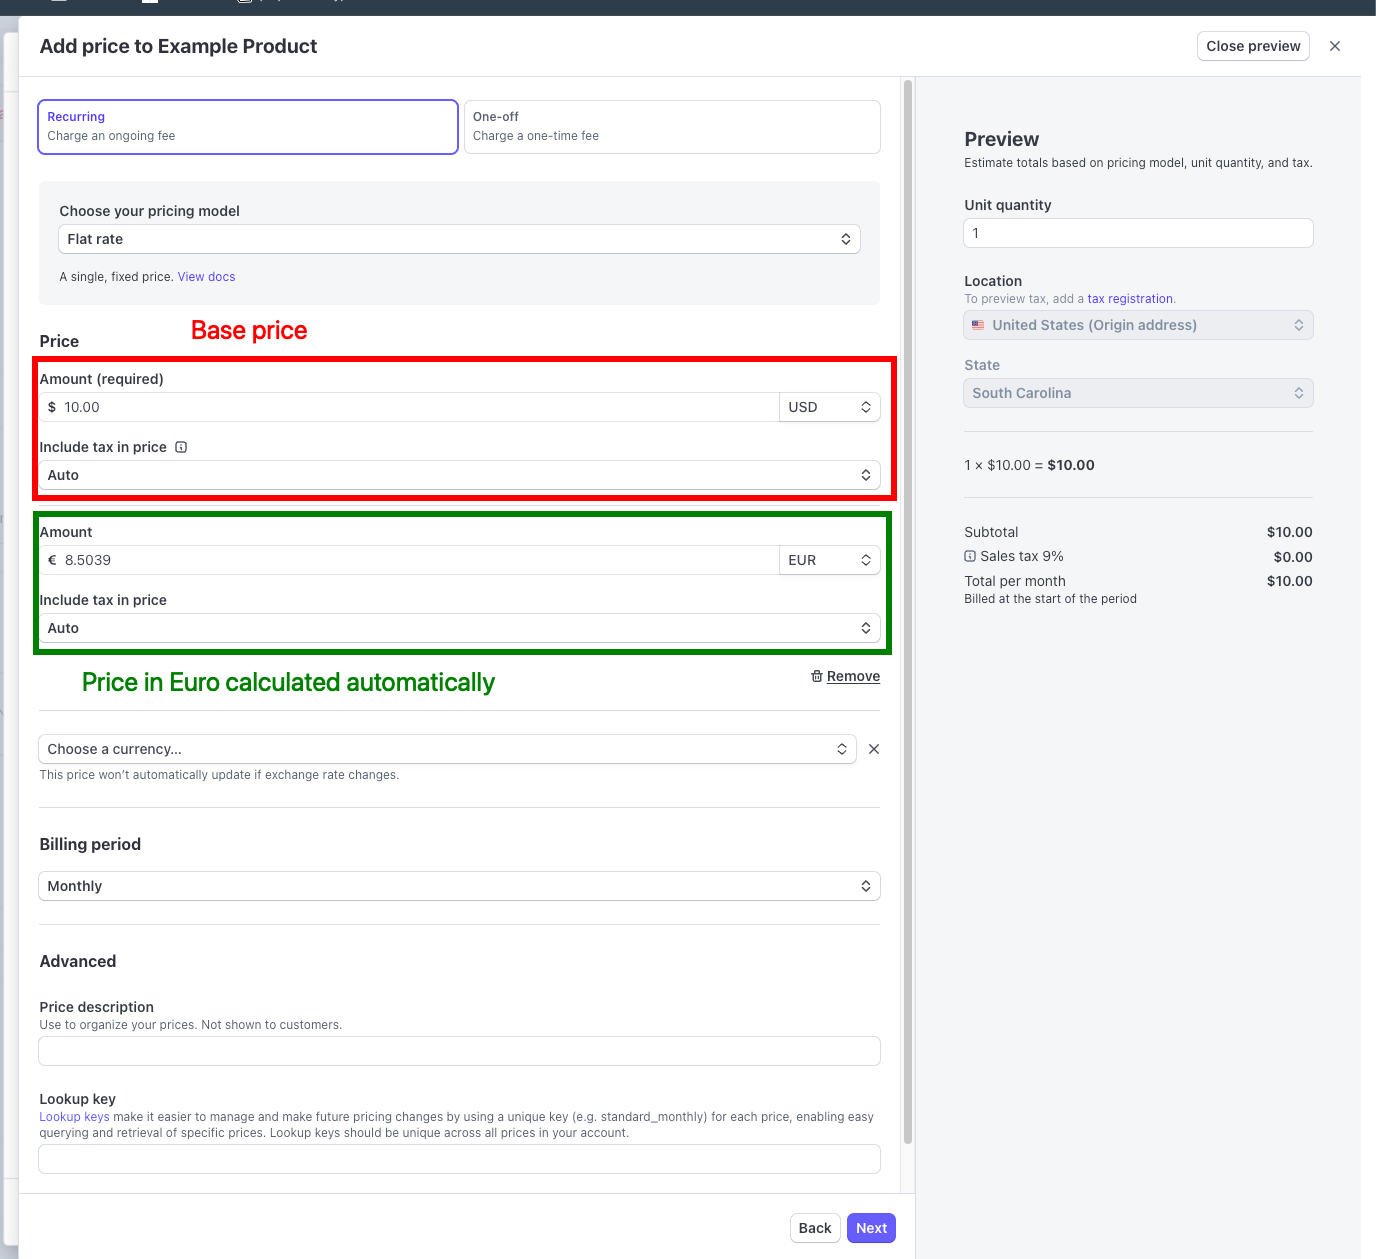Open the Monthly billing period dropdown
This screenshot has width=1376, height=1259.
[459, 886]
